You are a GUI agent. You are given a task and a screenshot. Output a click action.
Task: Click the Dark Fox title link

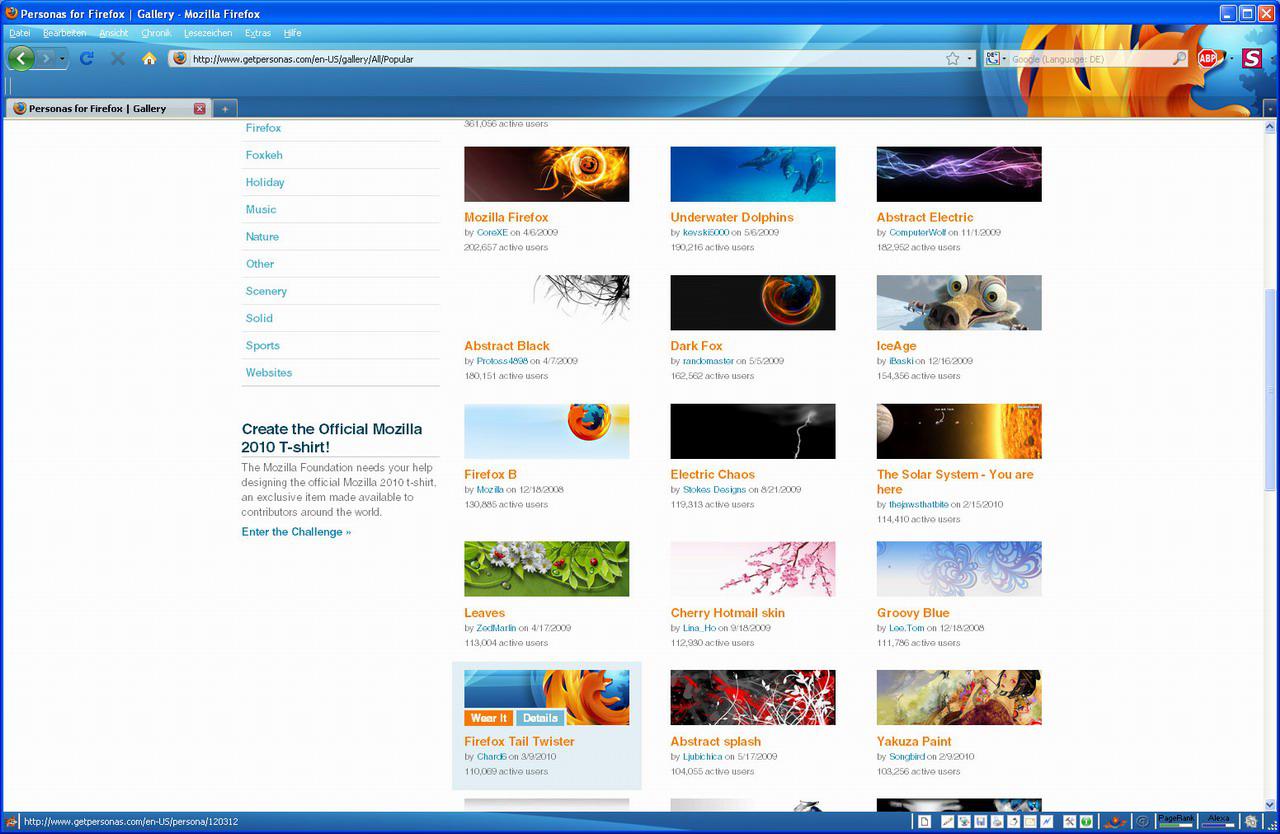(696, 346)
